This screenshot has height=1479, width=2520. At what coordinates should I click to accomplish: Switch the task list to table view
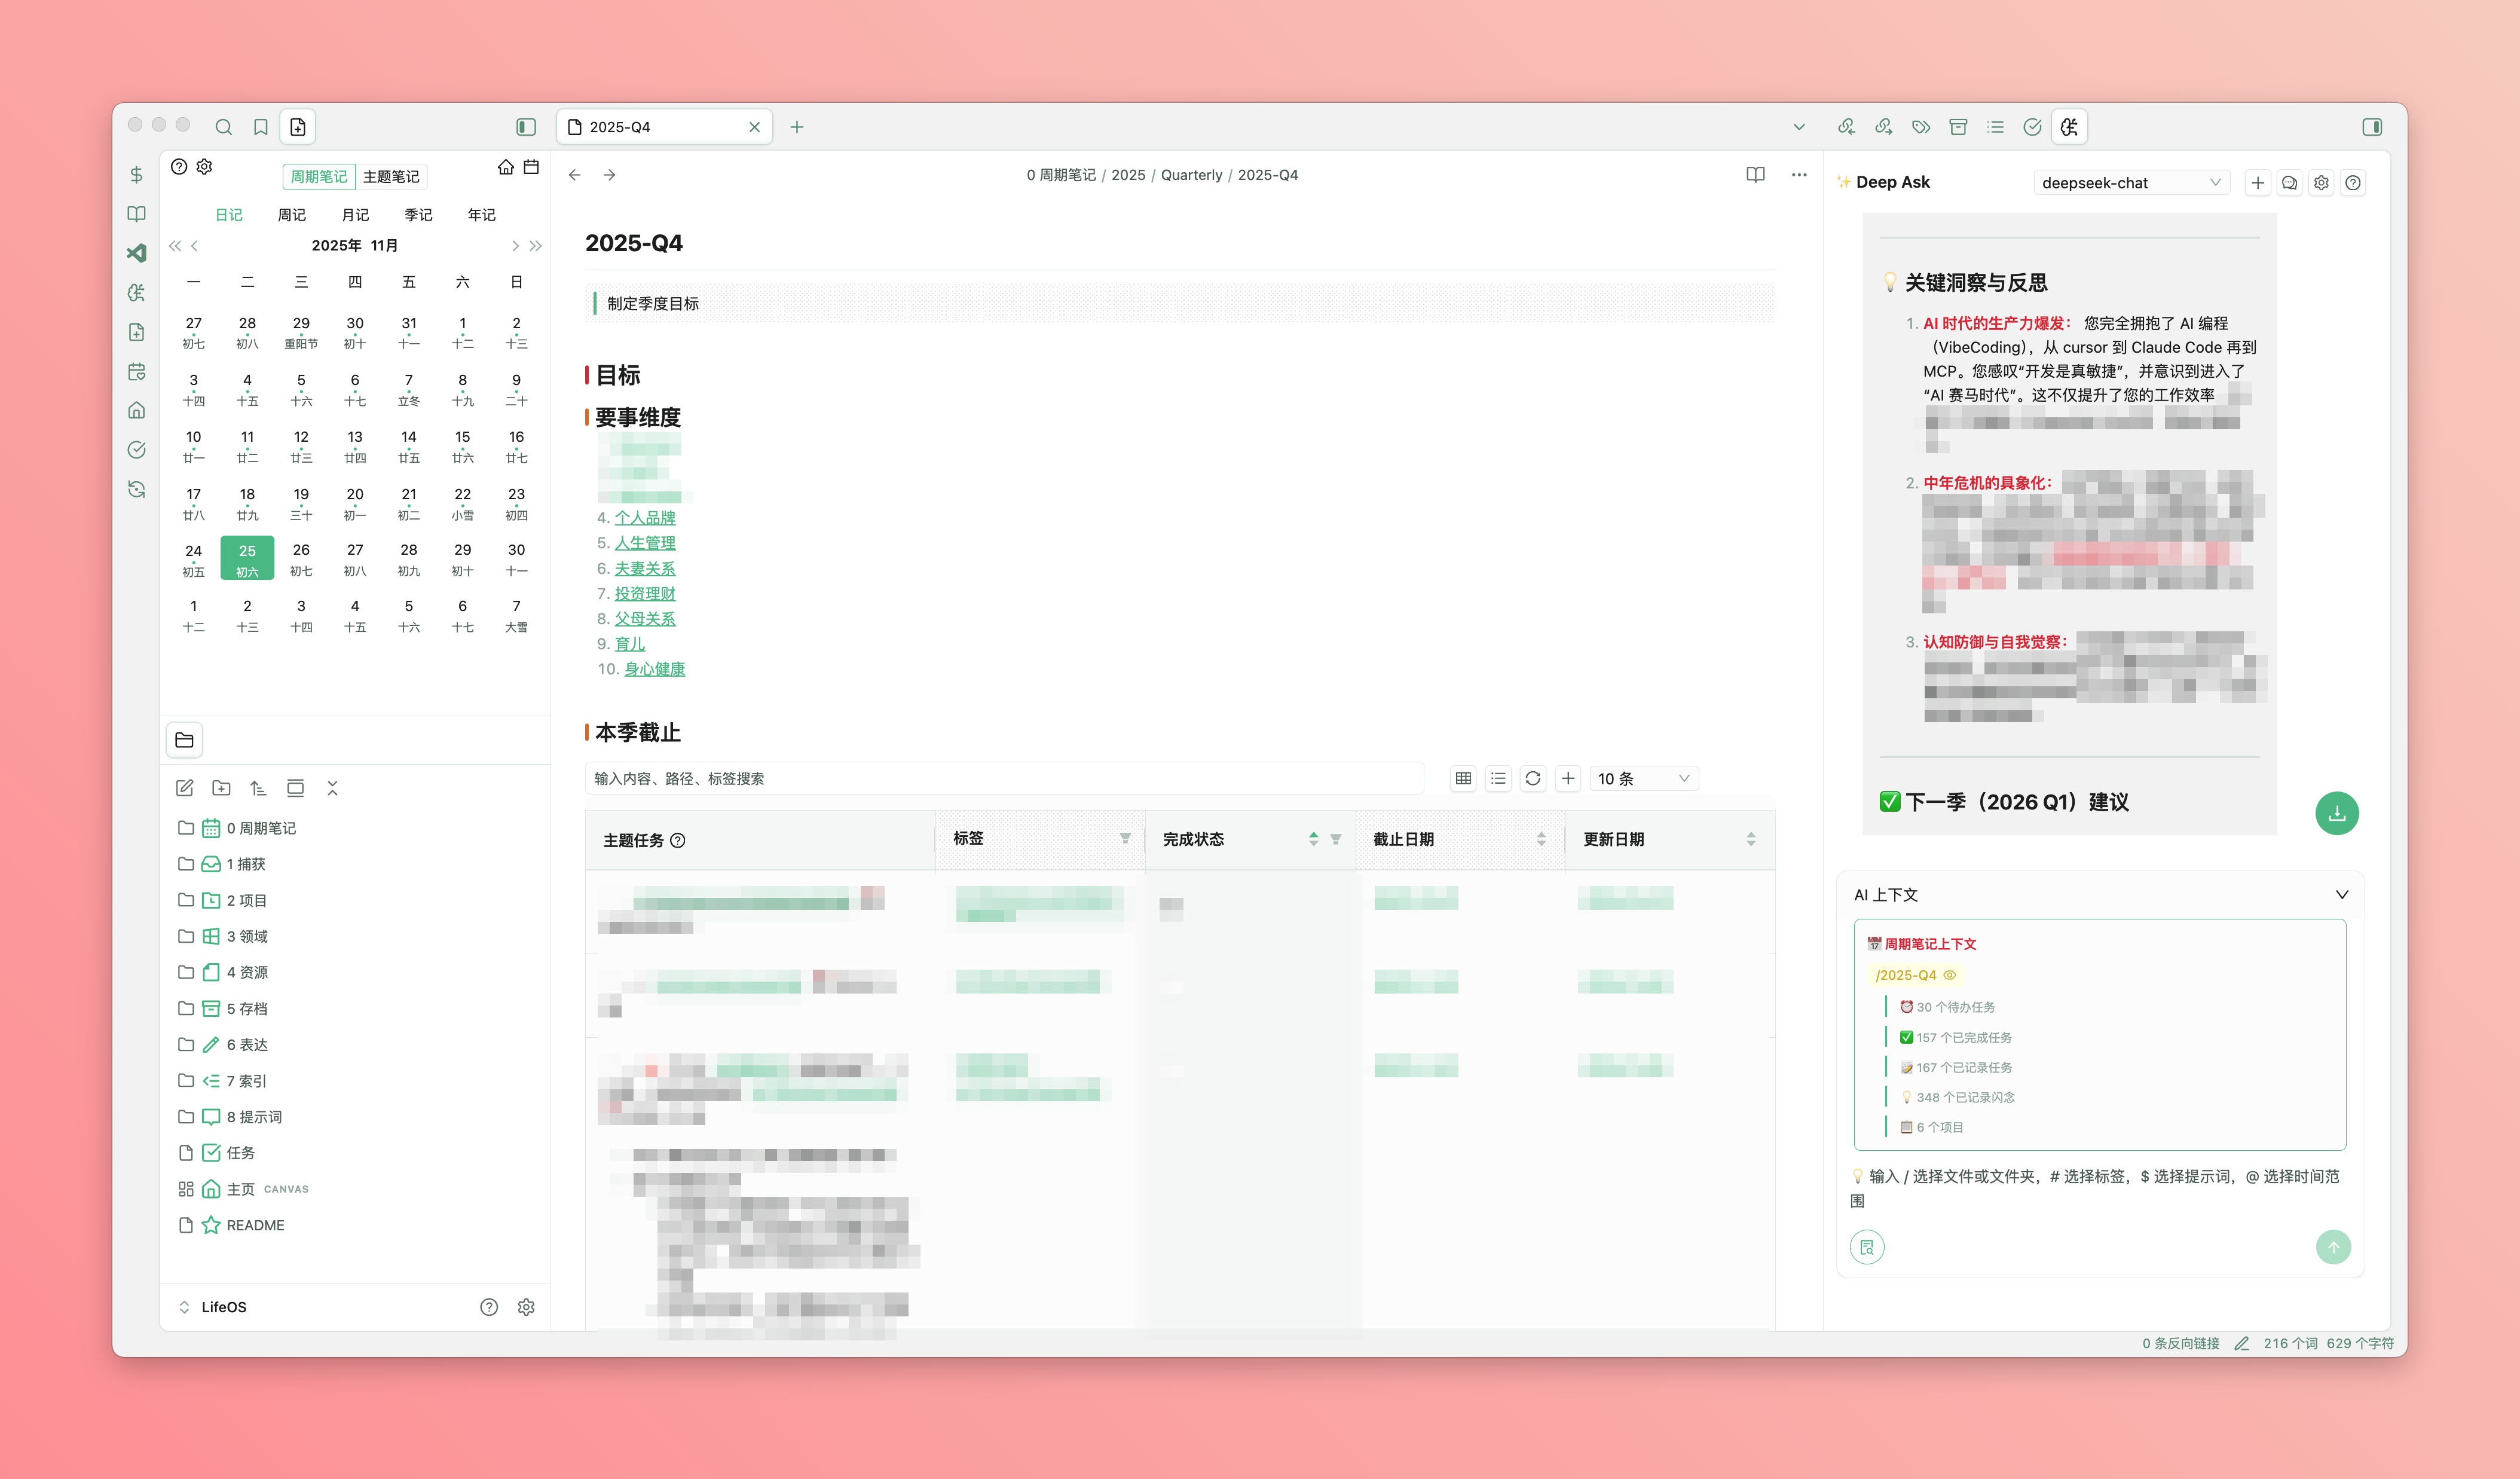click(x=1463, y=778)
